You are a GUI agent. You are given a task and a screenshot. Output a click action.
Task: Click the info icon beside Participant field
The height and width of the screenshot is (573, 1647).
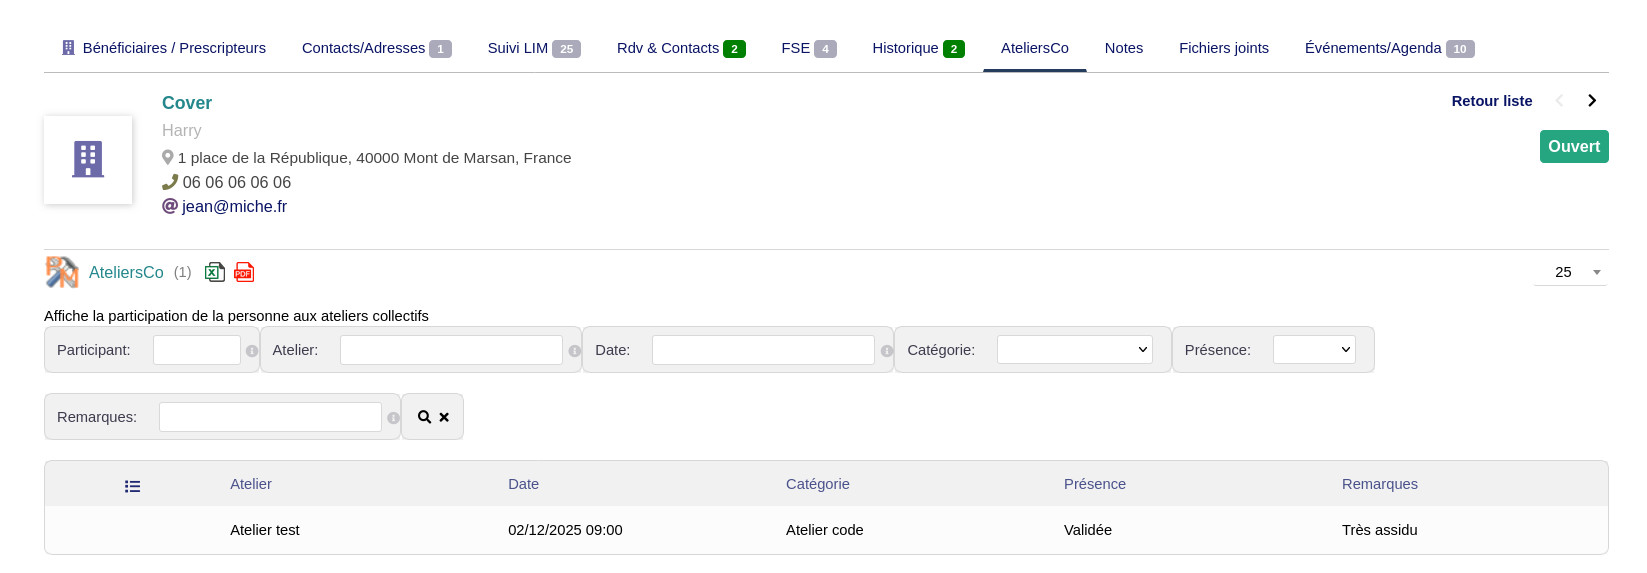(252, 351)
